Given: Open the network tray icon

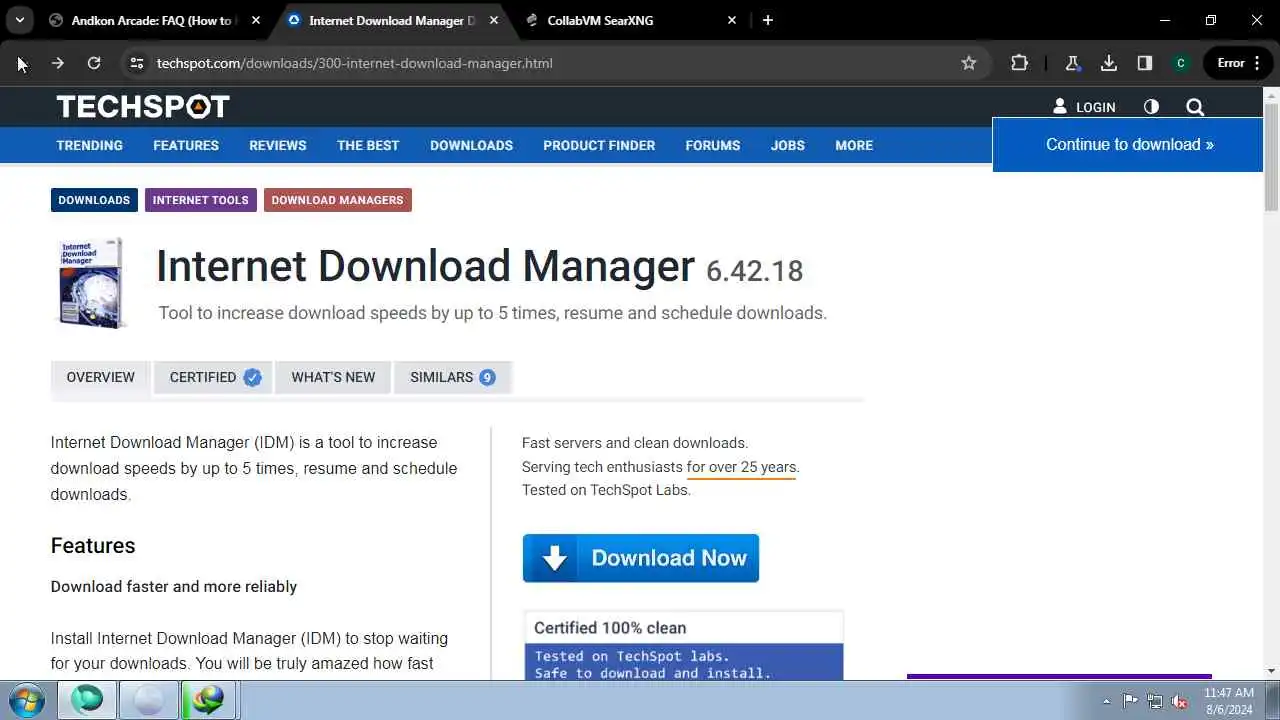Looking at the screenshot, I should tap(1155, 701).
